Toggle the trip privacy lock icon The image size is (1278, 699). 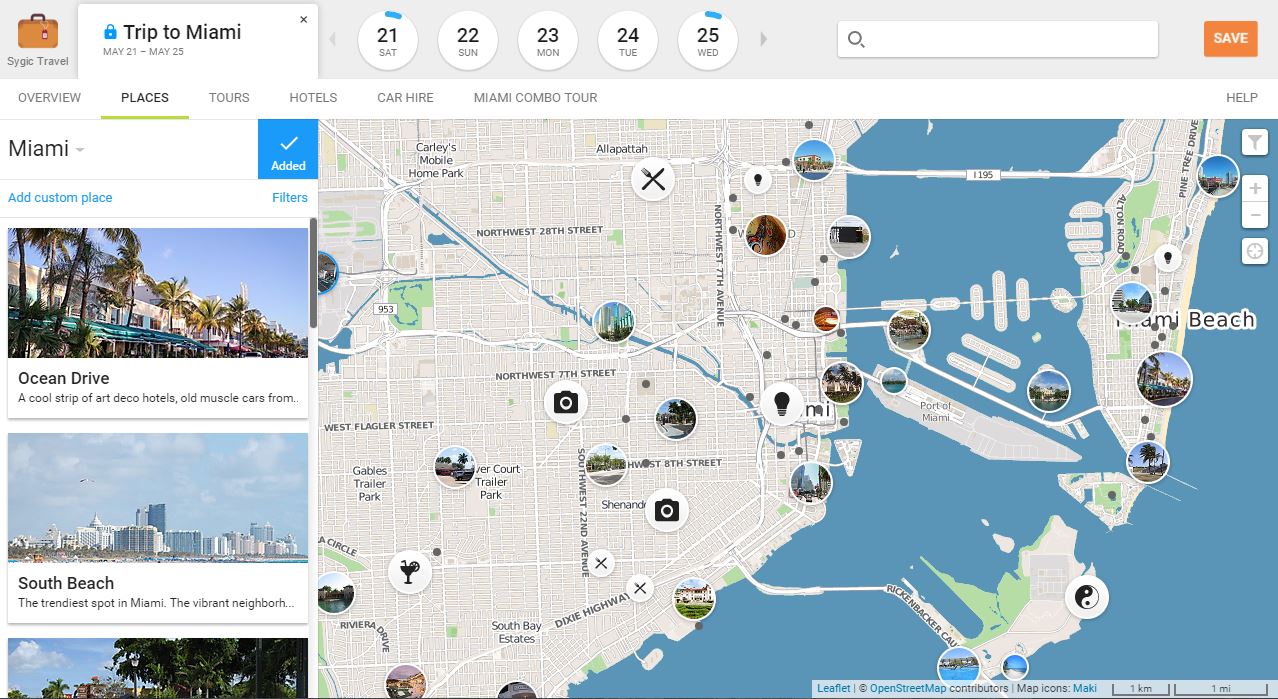tap(108, 31)
